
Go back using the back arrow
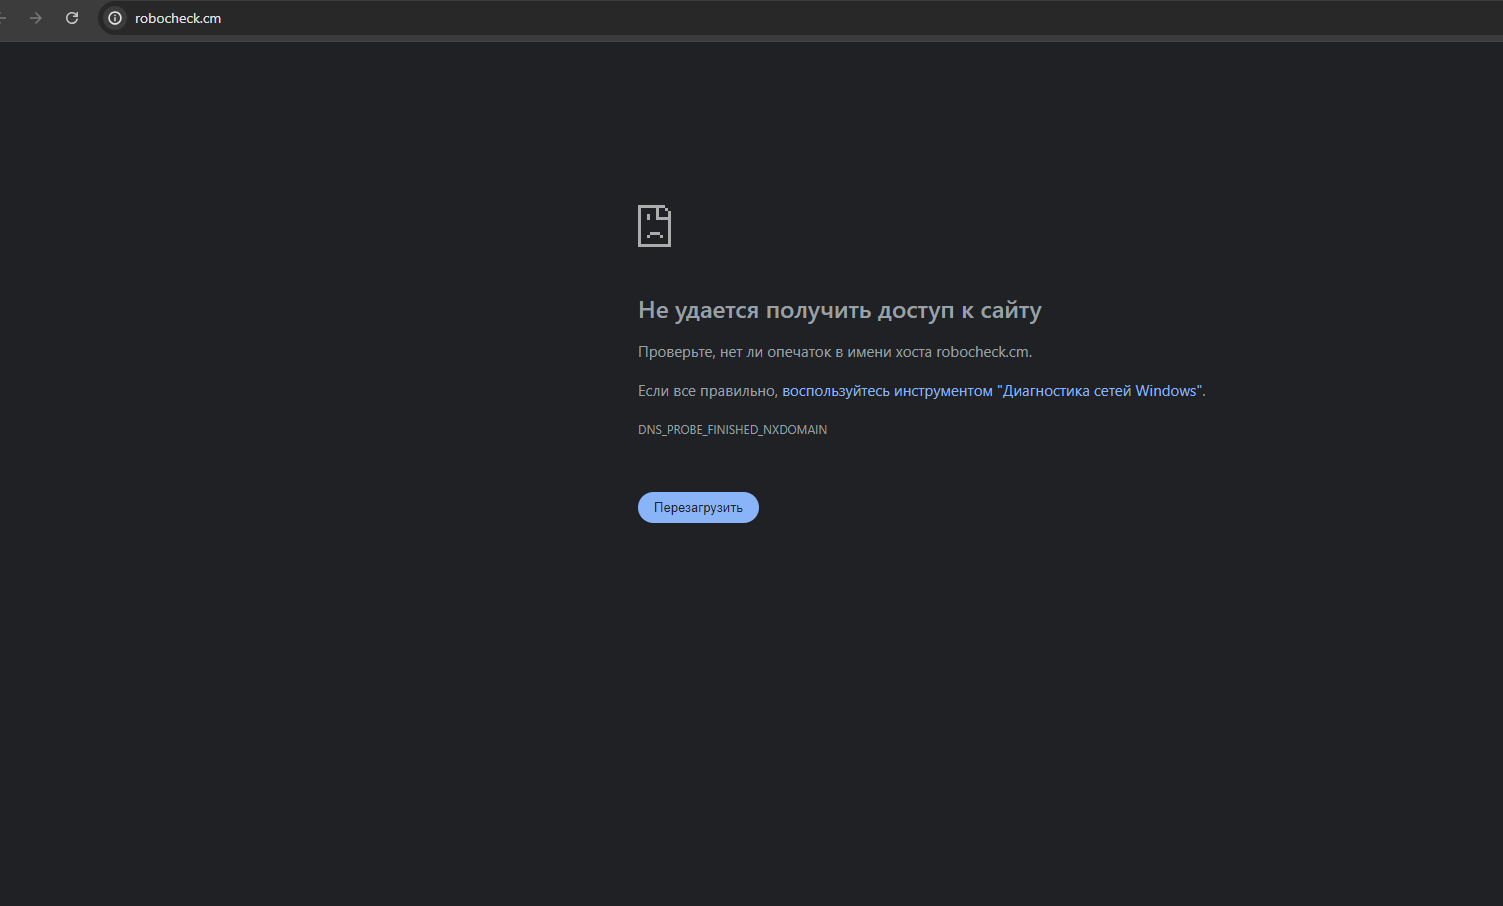pos(3,18)
